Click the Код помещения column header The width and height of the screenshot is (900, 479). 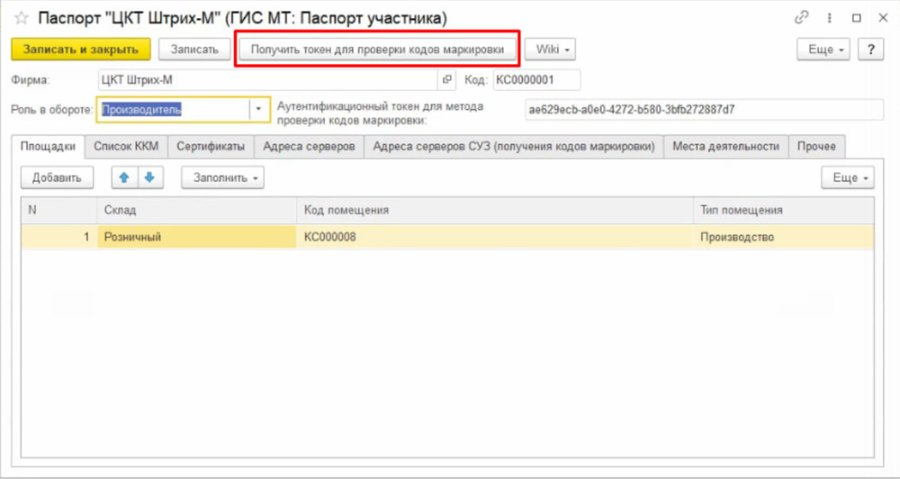(x=495, y=211)
